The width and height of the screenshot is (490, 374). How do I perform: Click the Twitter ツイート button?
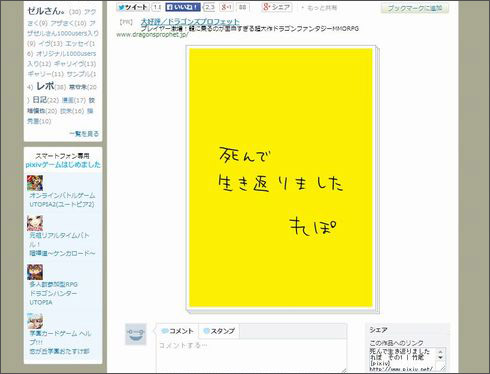pyautogui.click(x=133, y=7)
